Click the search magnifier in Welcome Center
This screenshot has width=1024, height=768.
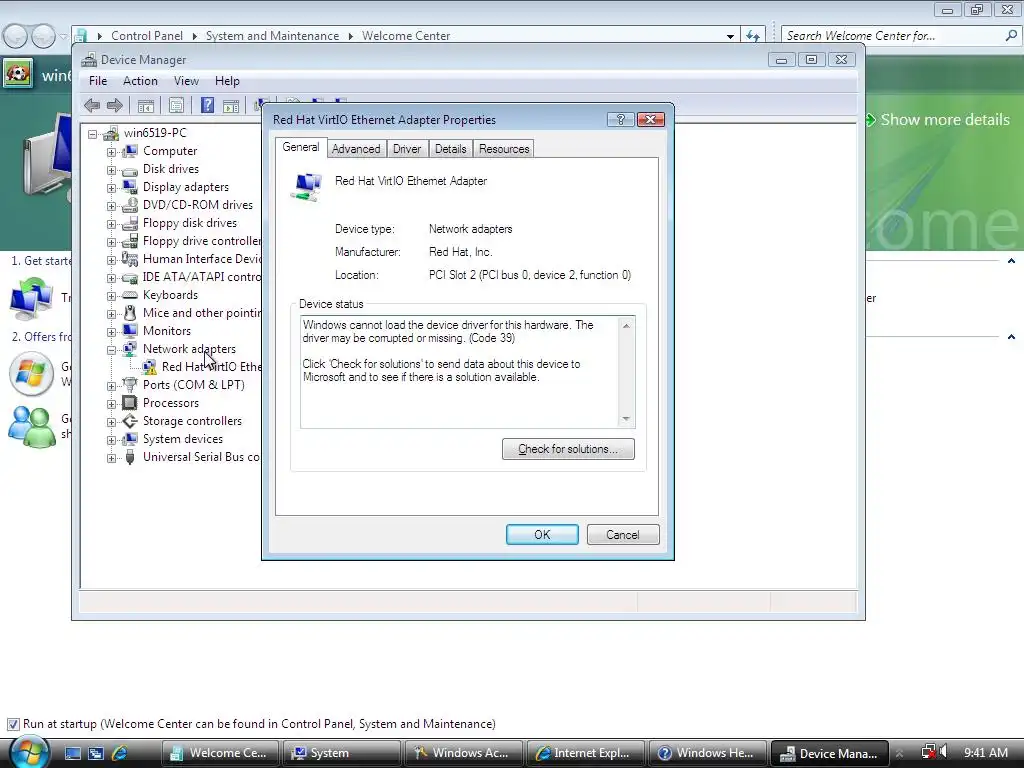[1011, 35]
